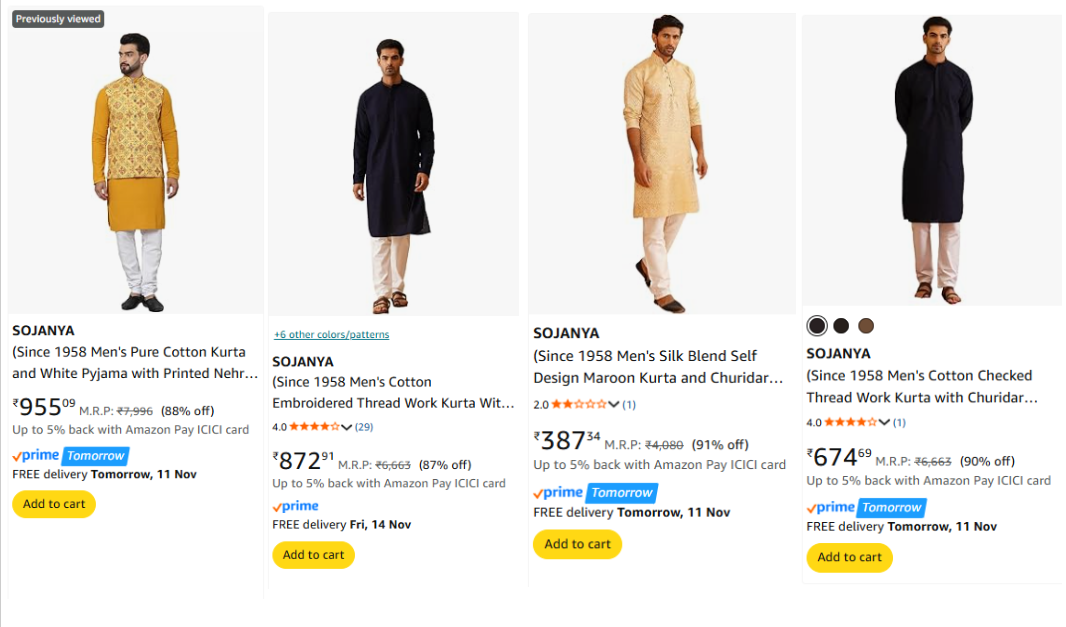Click the prime badge on yellow kurta listing
The width and height of the screenshot is (1066, 627).
tap(69, 456)
